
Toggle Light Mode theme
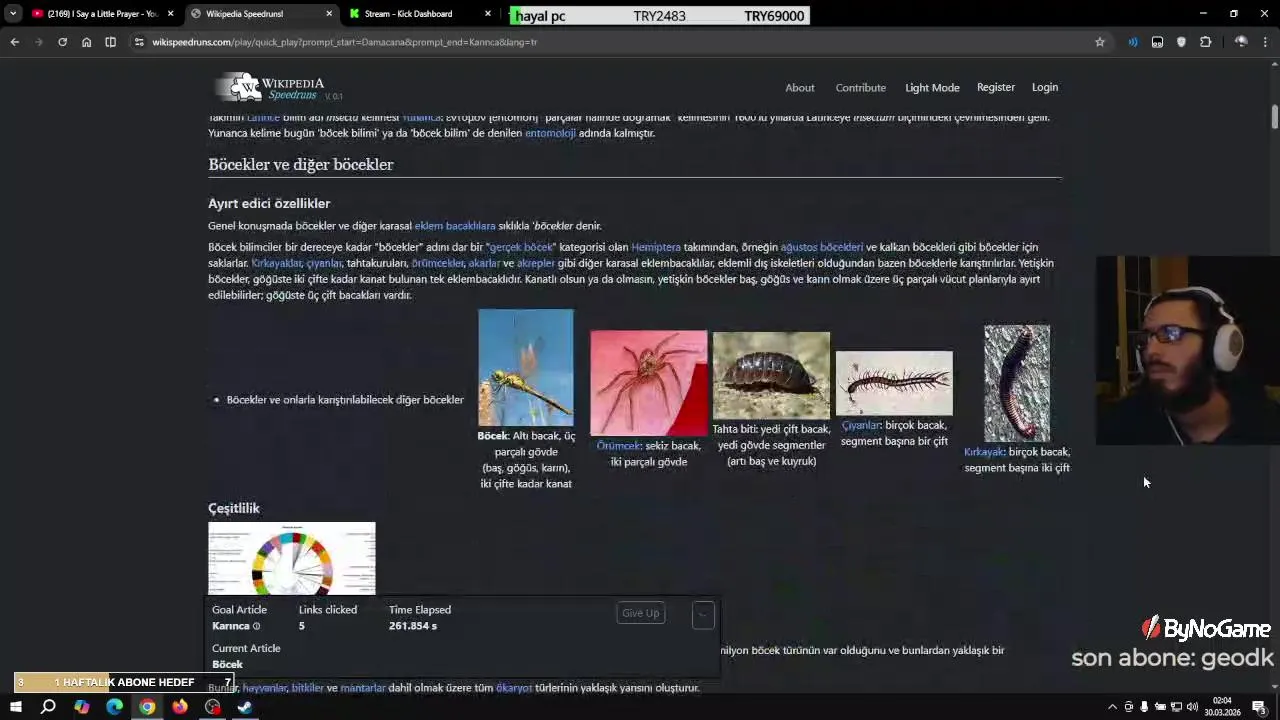tap(932, 88)
